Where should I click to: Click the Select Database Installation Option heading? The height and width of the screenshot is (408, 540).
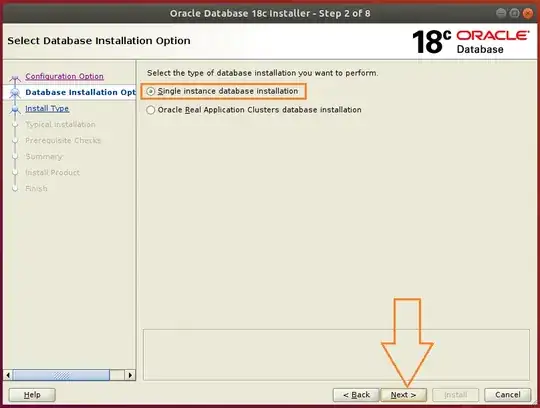click(x=99, y=41)
